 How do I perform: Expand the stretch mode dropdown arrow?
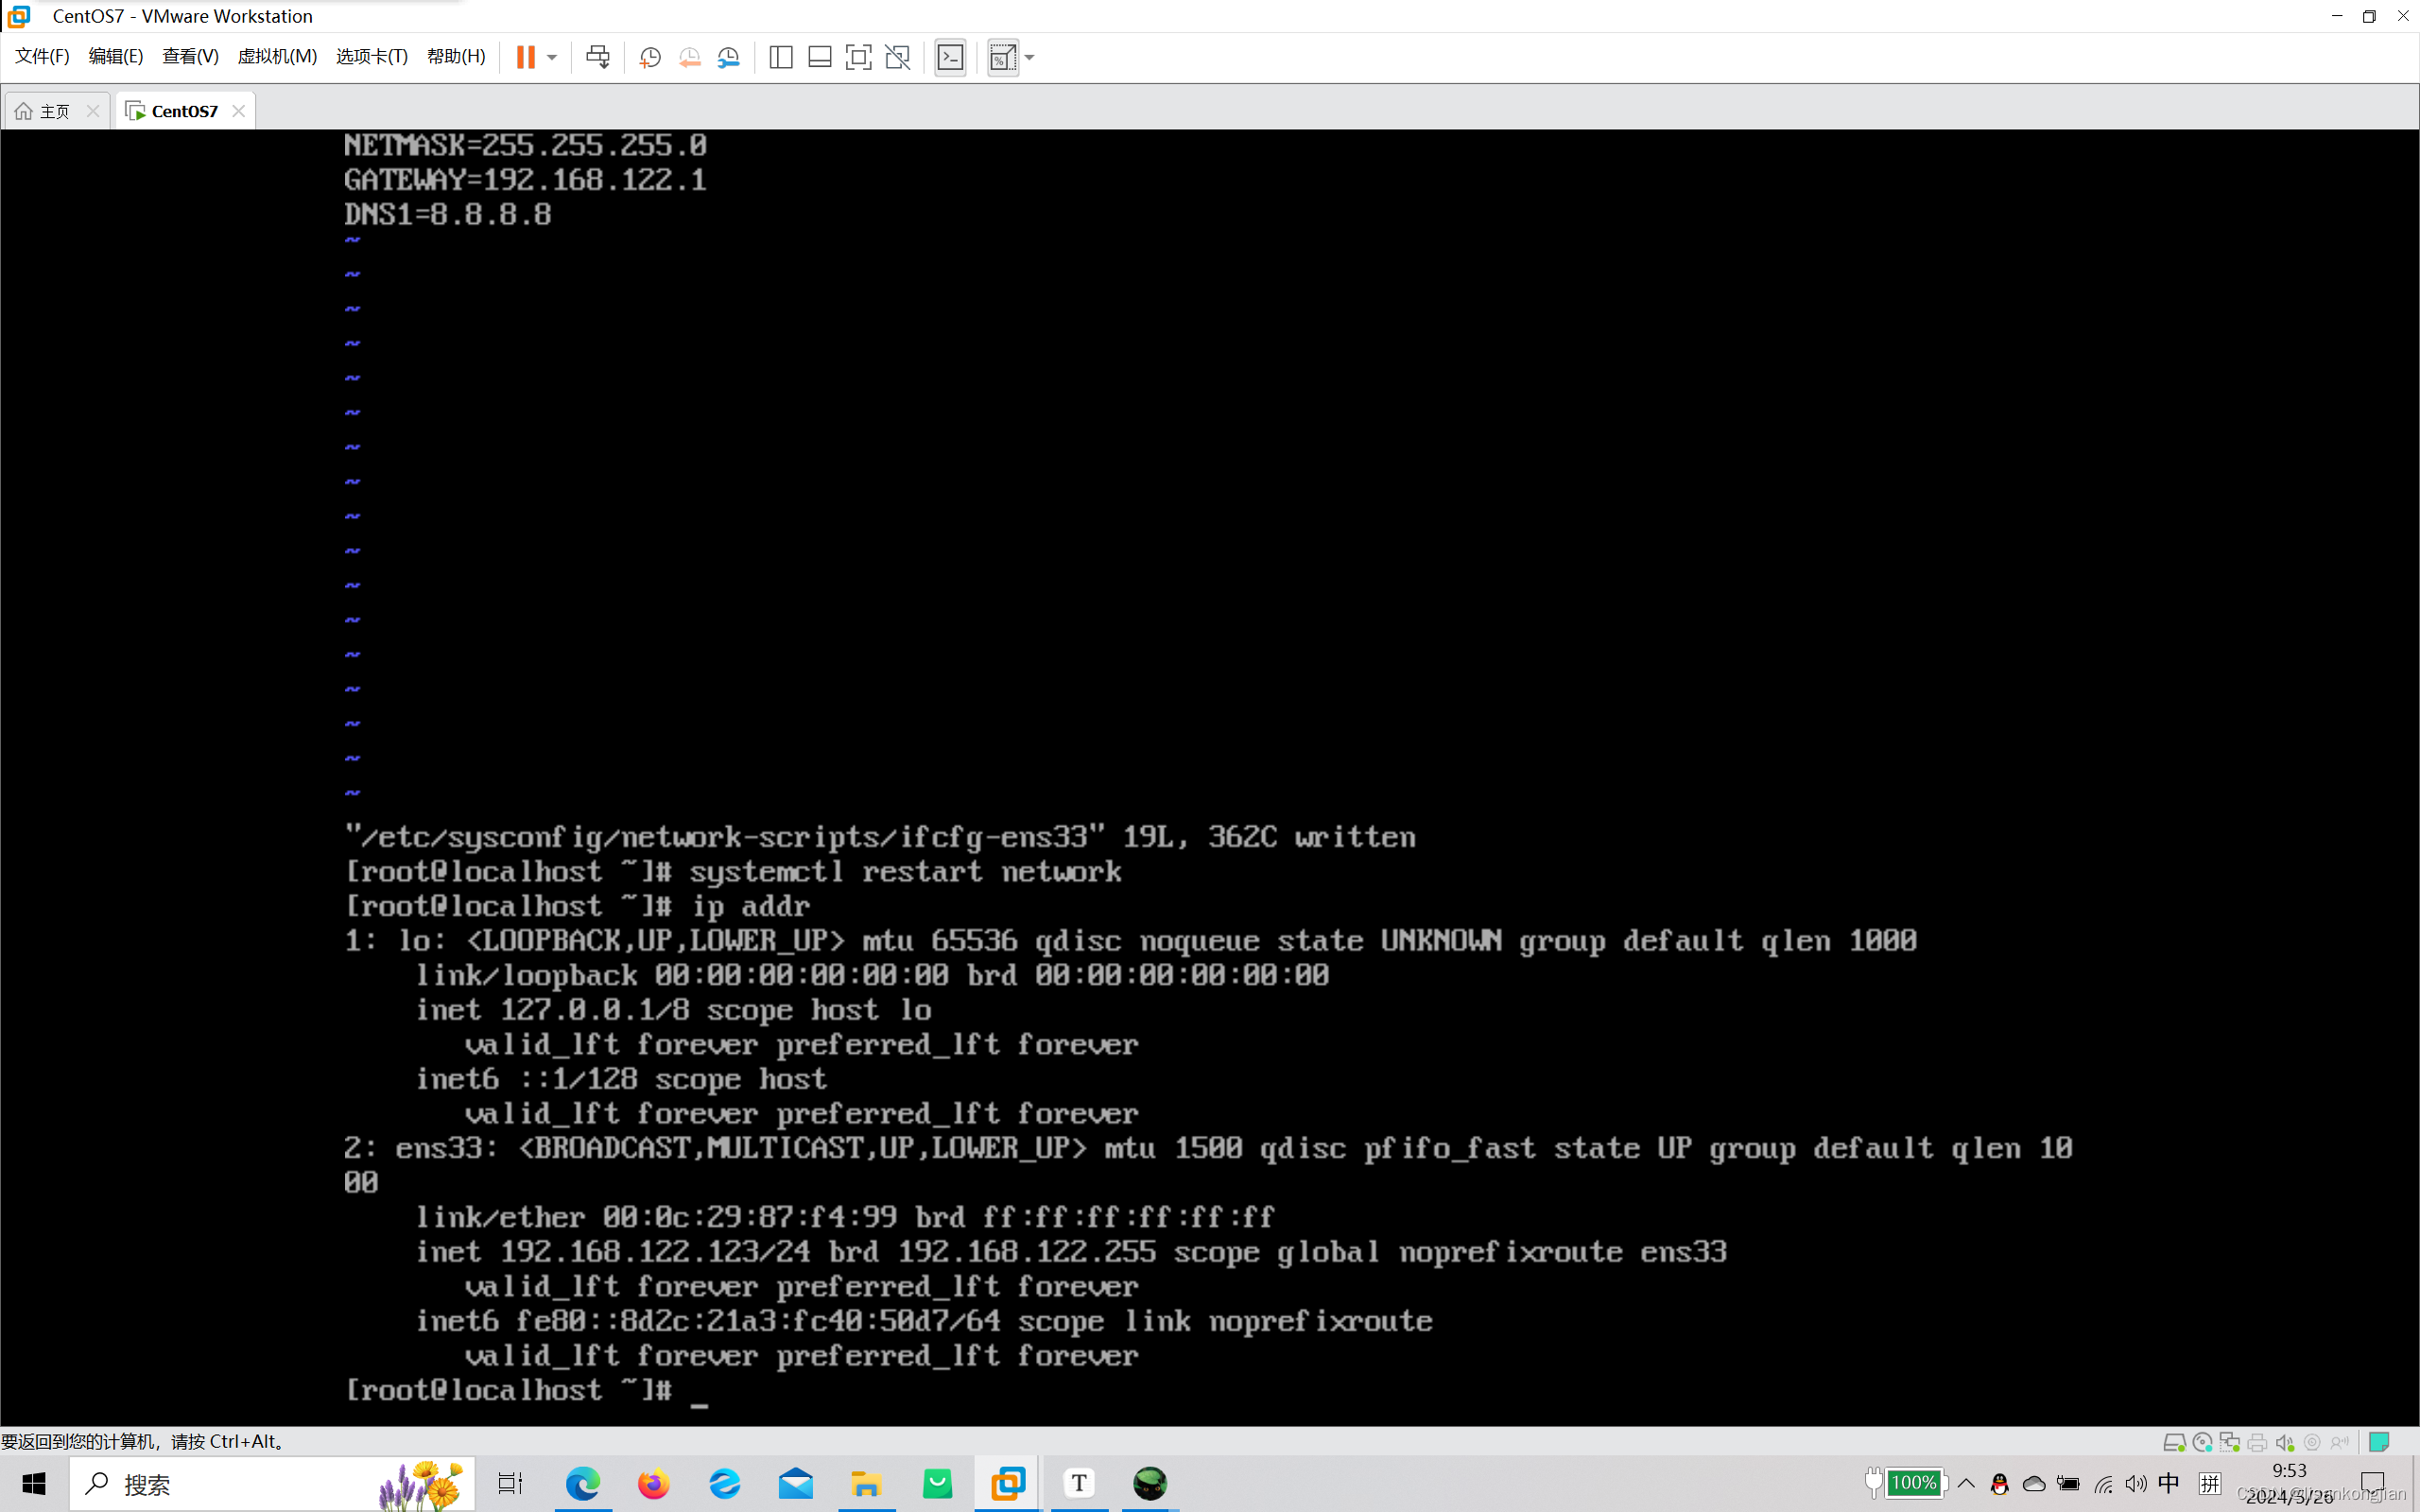tap(1030, 57)
